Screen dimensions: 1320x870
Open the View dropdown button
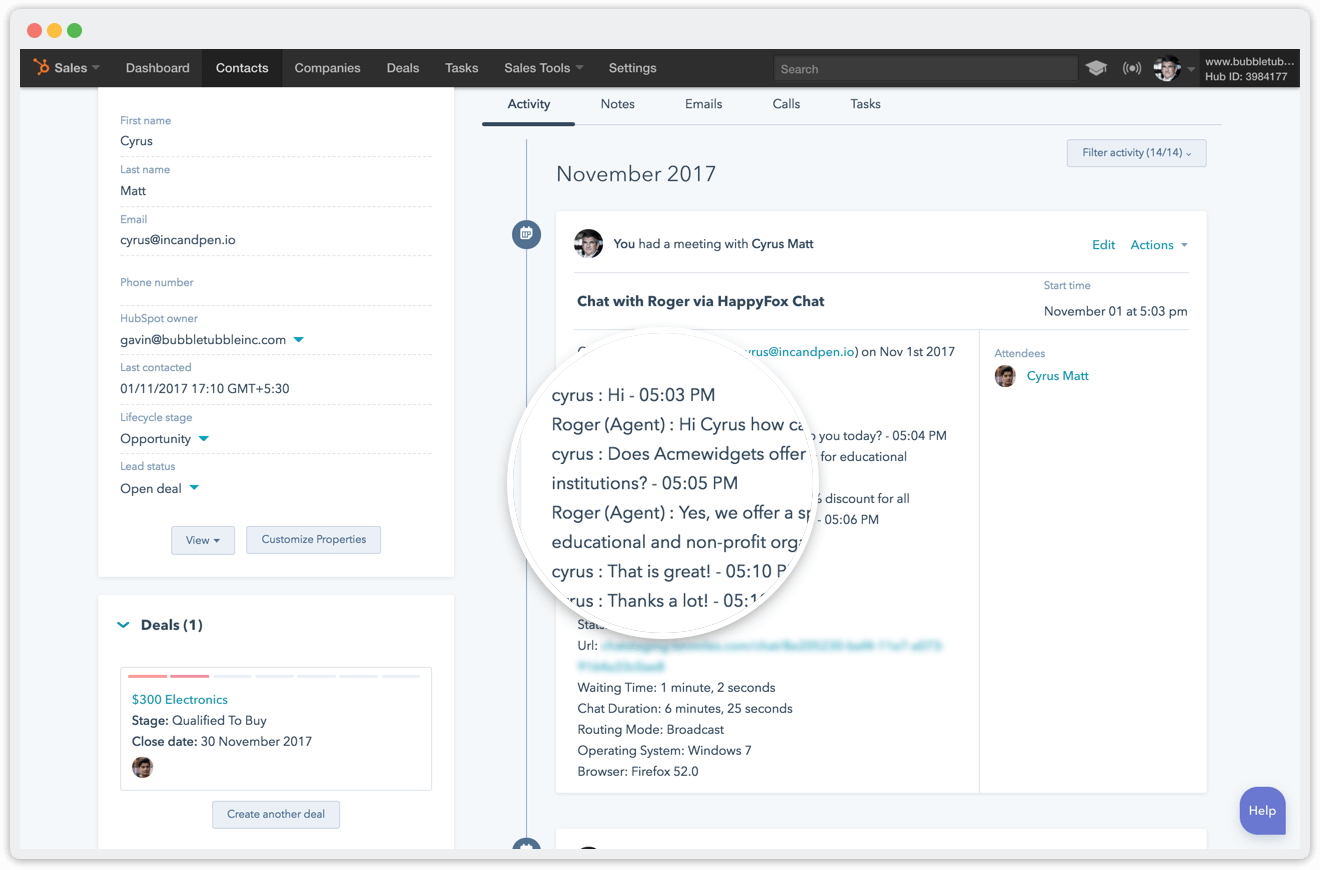[203, 540]
